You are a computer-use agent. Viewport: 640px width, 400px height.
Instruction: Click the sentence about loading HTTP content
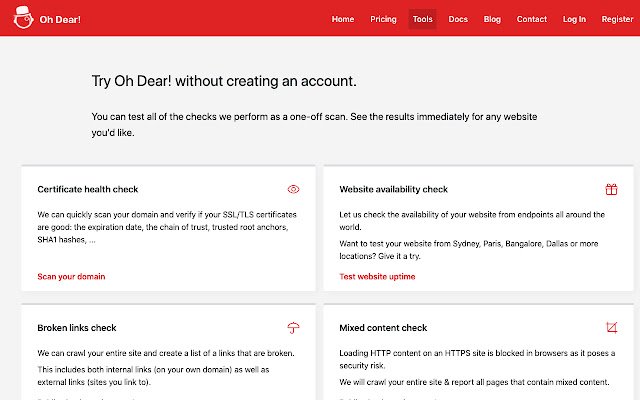click(477, 359)
